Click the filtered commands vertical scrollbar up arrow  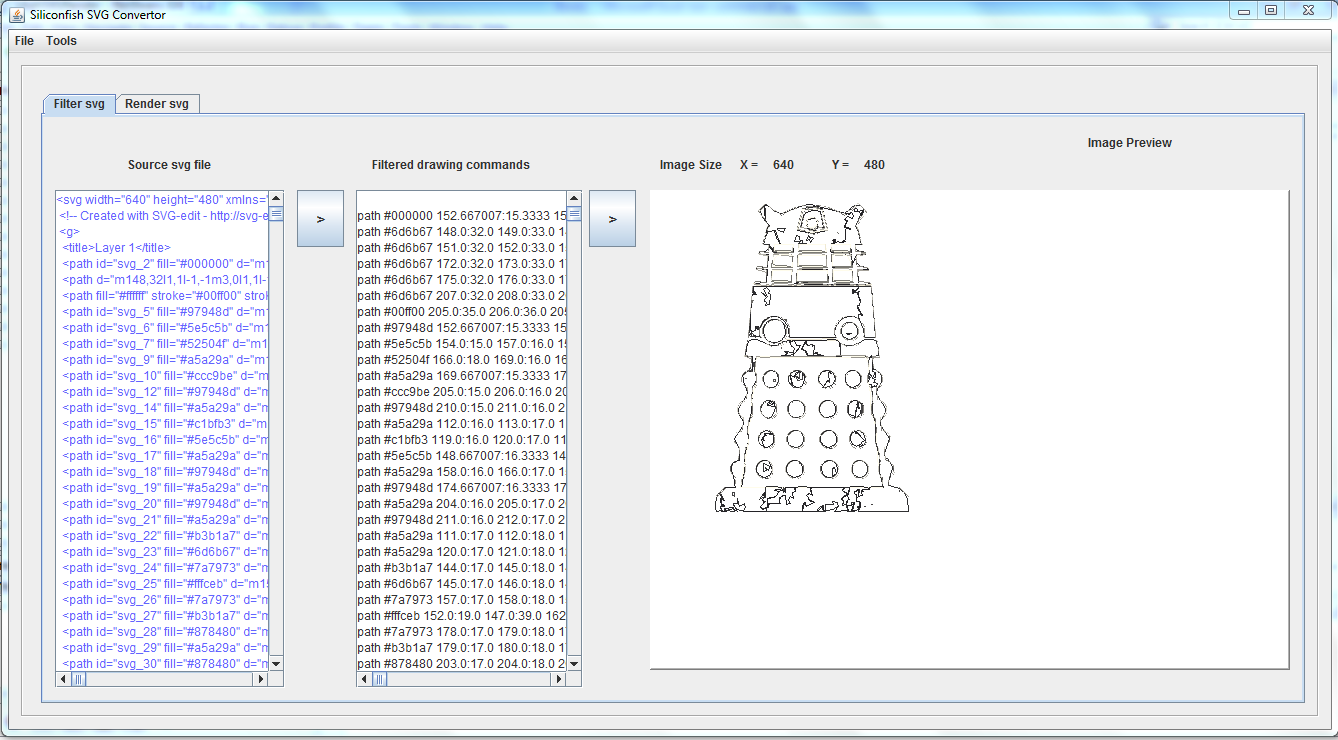[x=574, y=198]
